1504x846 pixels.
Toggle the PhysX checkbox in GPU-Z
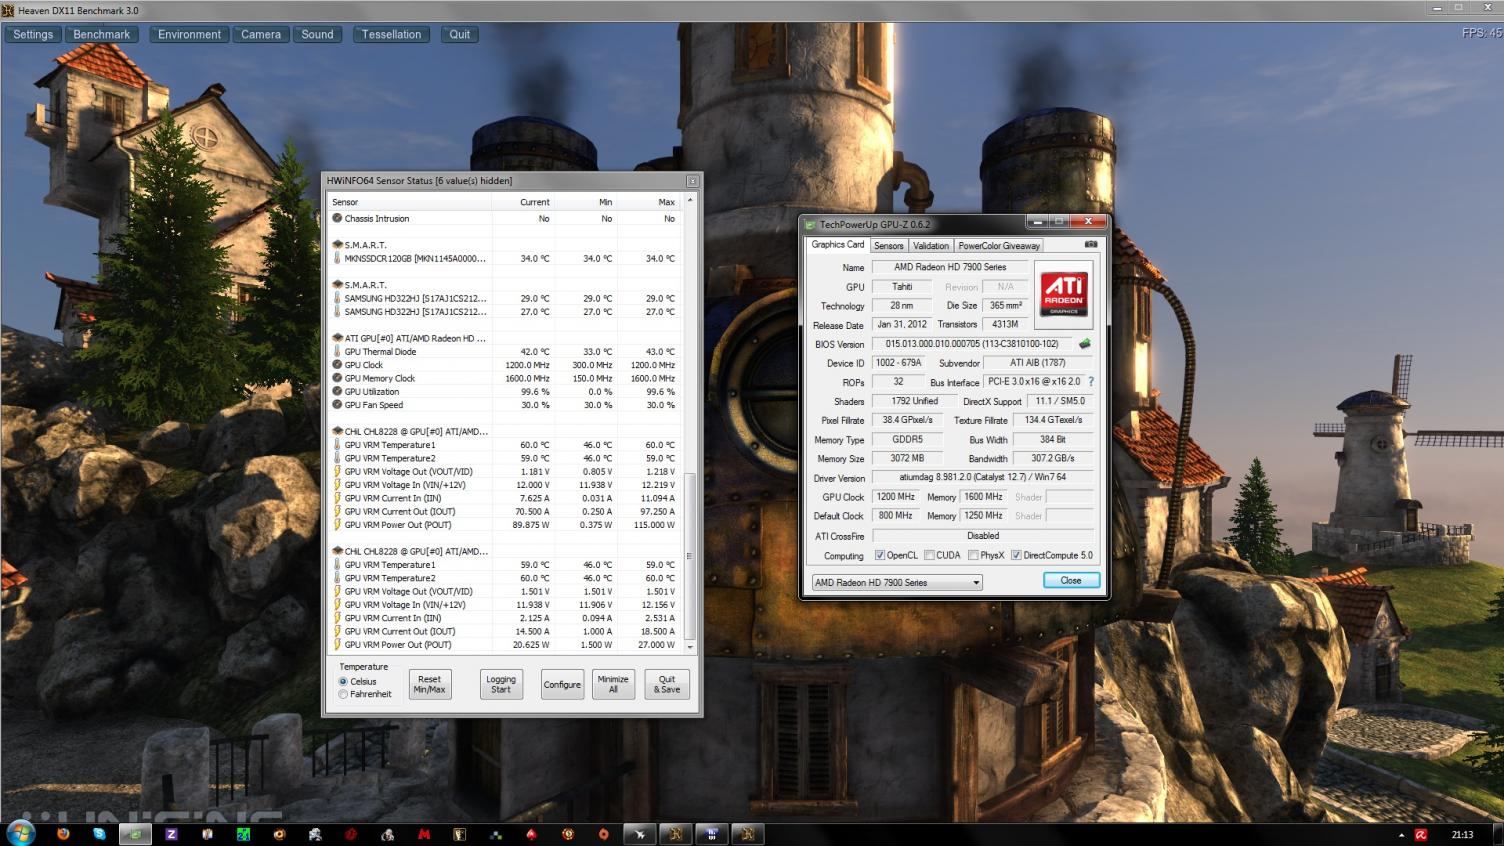click(x=973, y=555)
